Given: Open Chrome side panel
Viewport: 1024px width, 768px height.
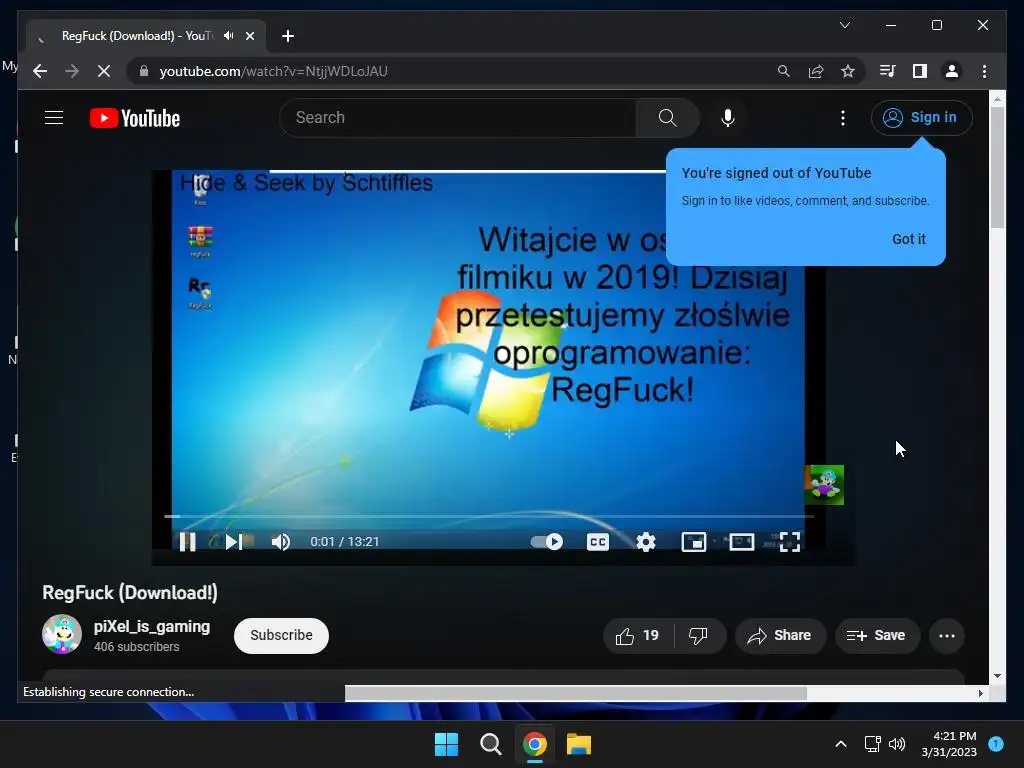Looking at the screenshot, I should [920, 71].
